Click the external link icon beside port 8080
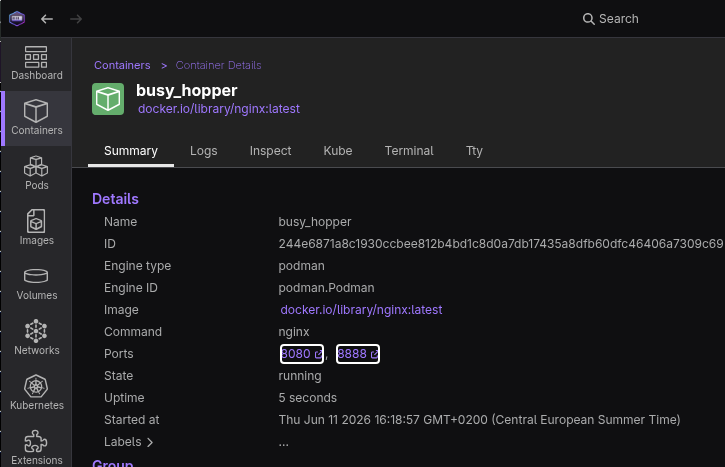 pyautogui.click(x=318, y=354)
